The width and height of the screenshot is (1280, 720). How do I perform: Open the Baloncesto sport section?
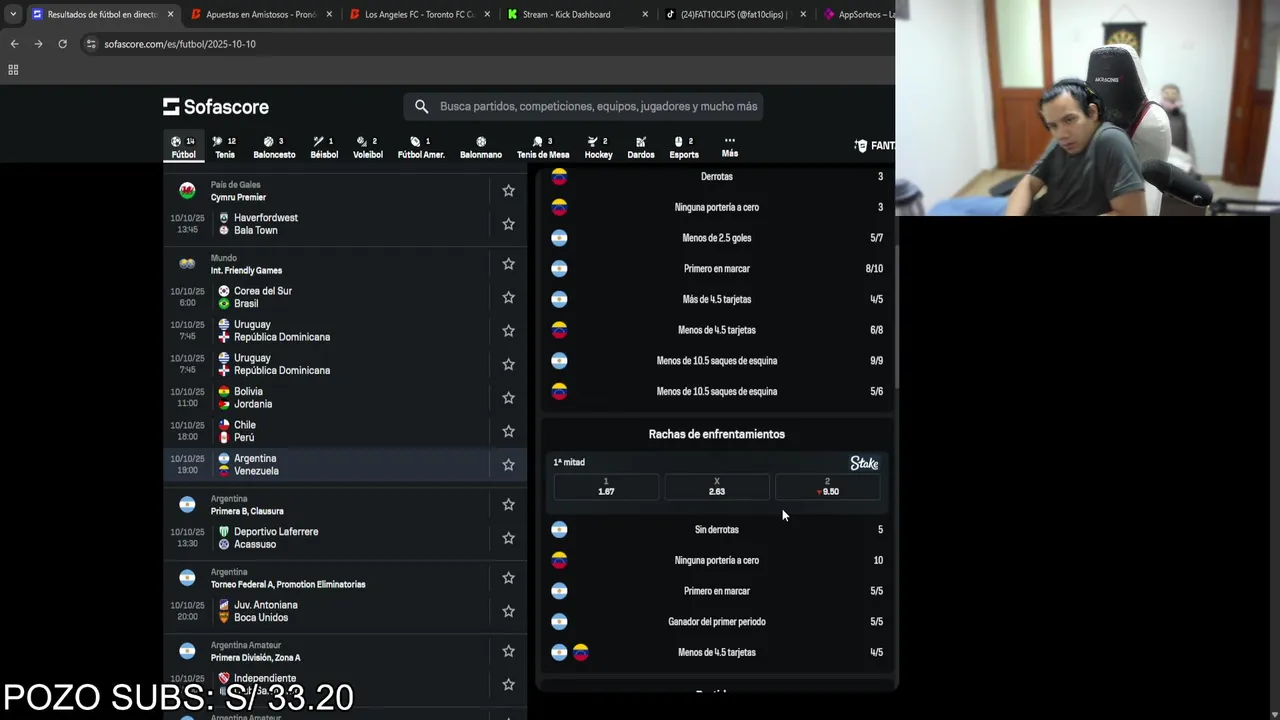(274, 147)
